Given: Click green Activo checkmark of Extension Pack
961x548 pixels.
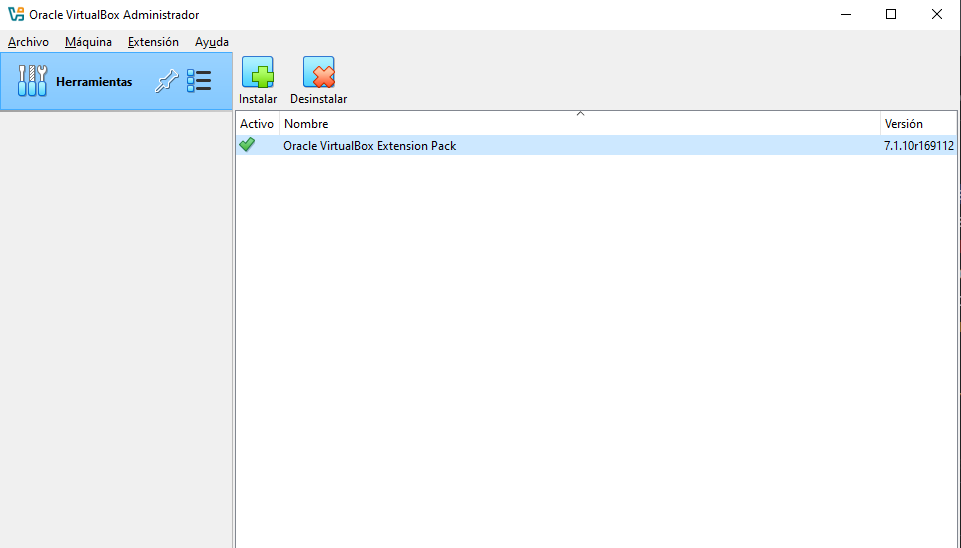Looking at the screenshot, I should coord(247,145).
